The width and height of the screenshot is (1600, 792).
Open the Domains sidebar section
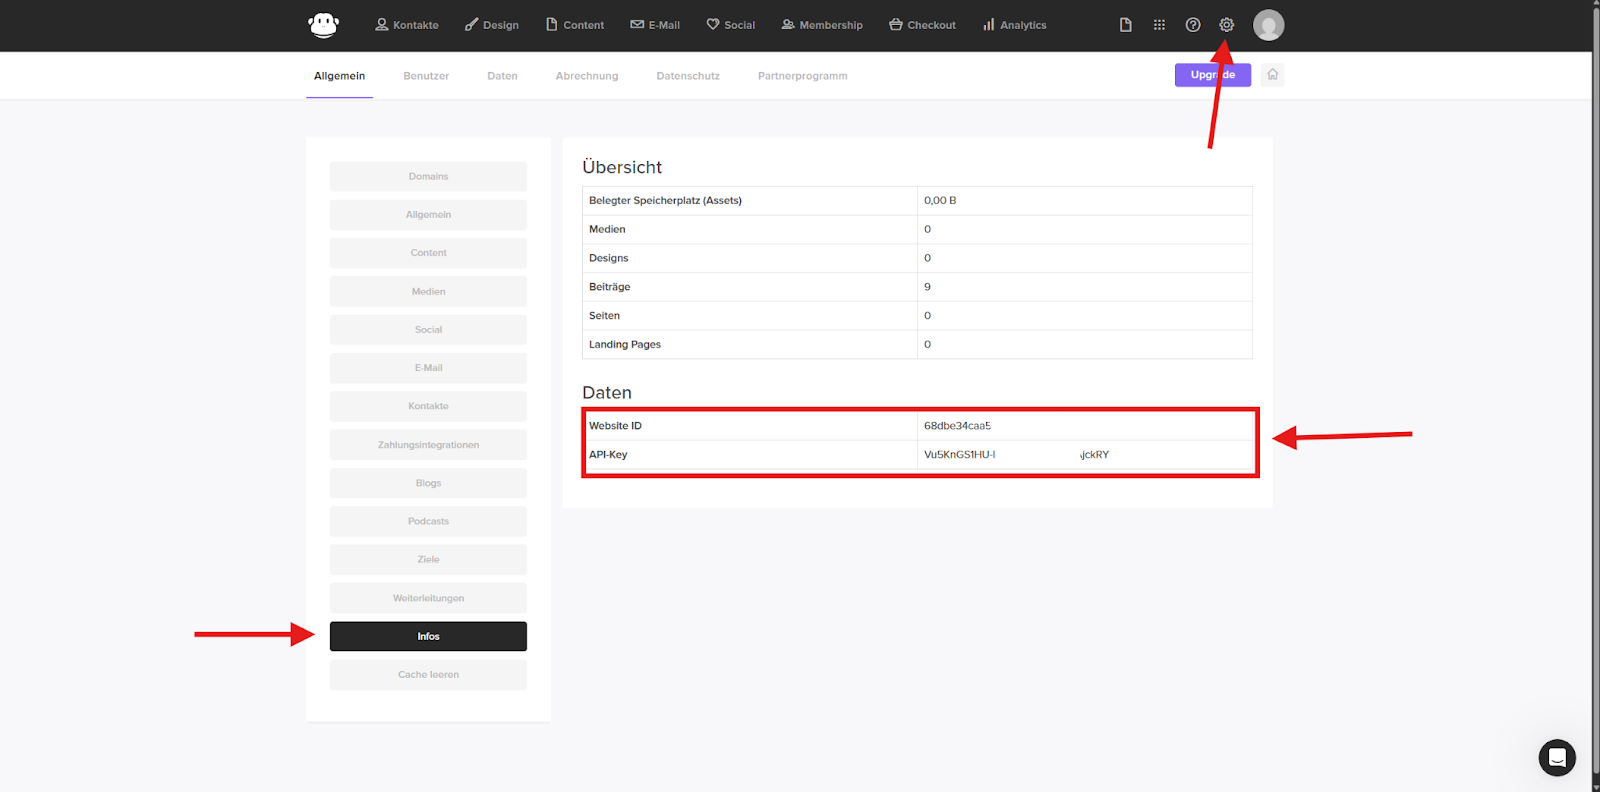pyautogui.click(x=428, y=176)
